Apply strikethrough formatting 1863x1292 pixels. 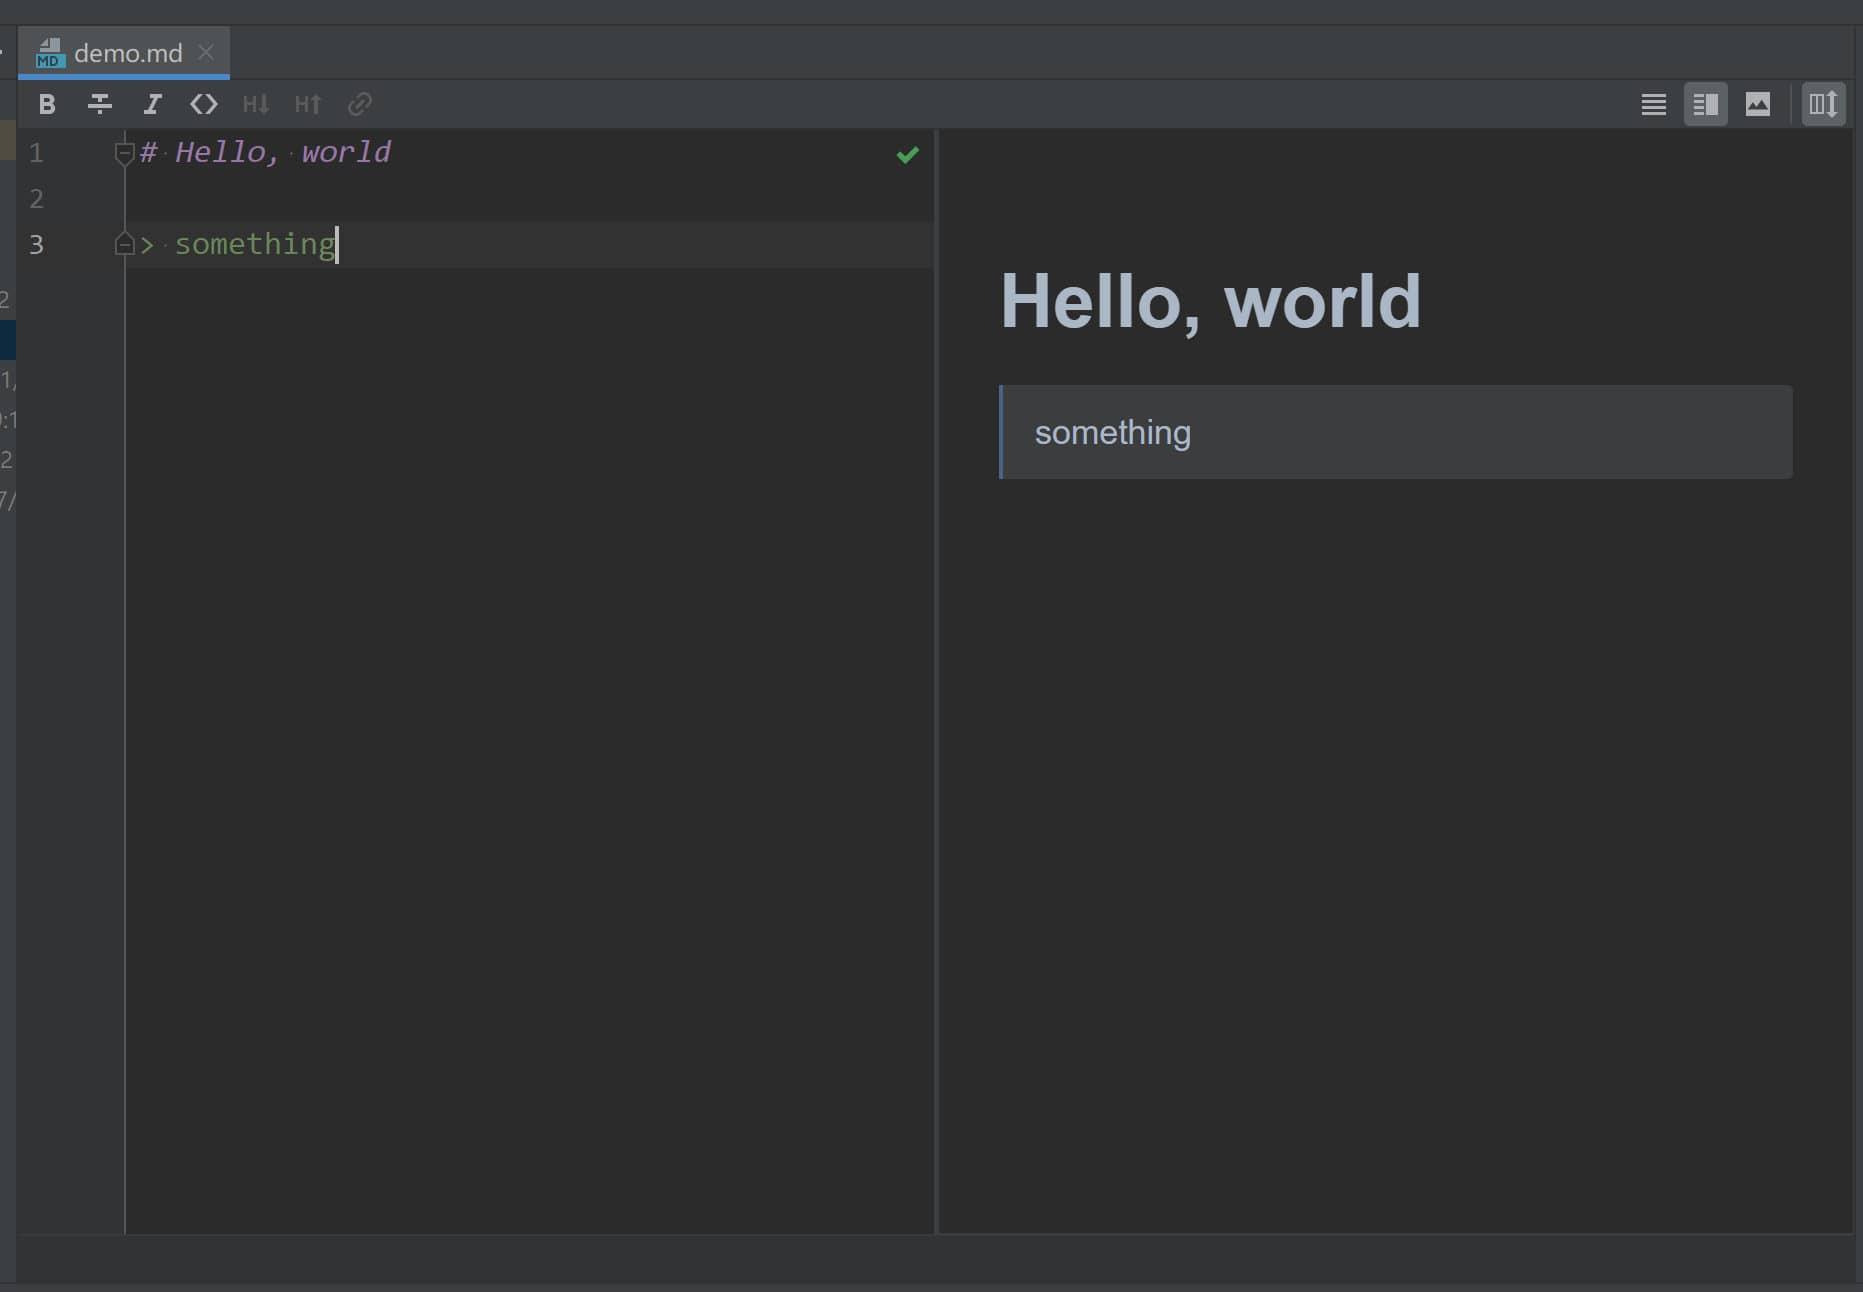pos(100,104)
